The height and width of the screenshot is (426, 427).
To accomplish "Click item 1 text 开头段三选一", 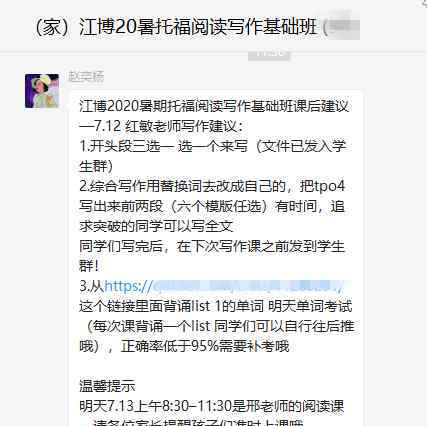I will tap(126, 146).
